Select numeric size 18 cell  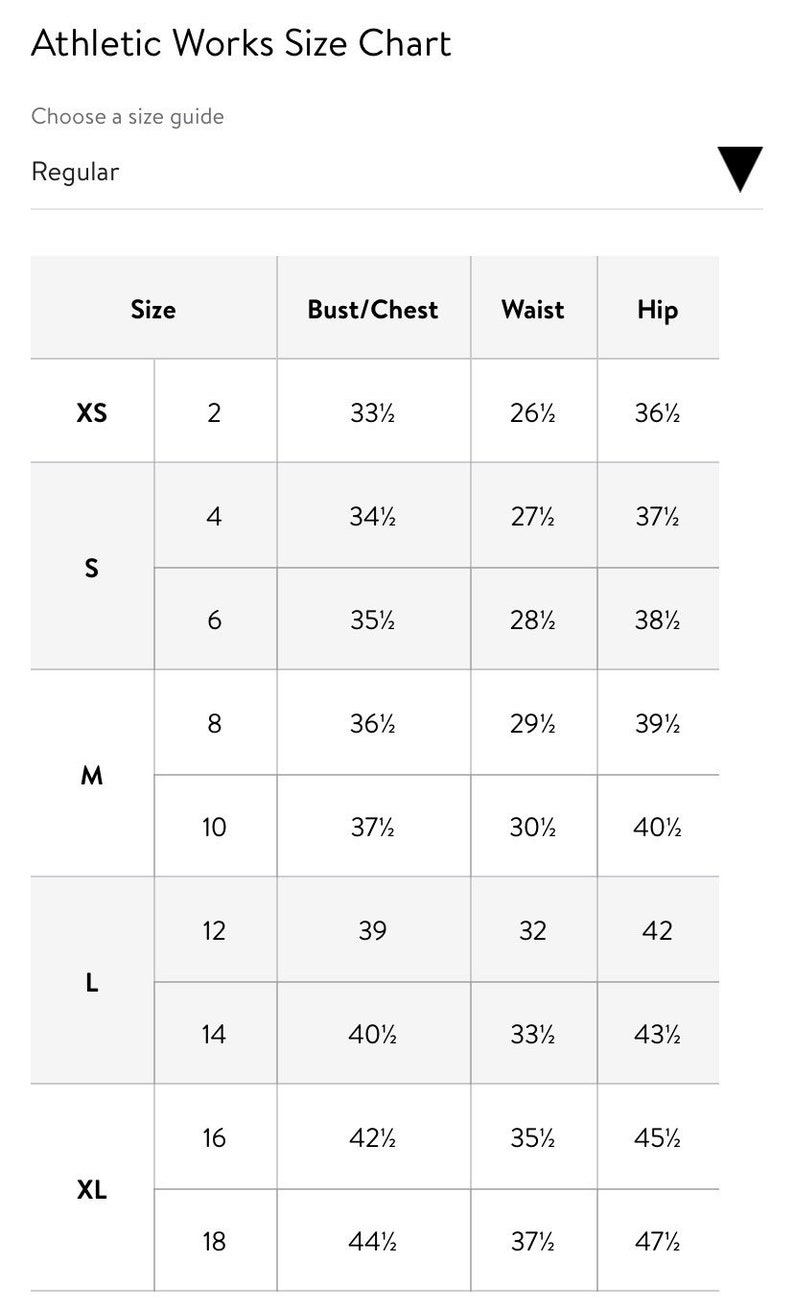215,1241
